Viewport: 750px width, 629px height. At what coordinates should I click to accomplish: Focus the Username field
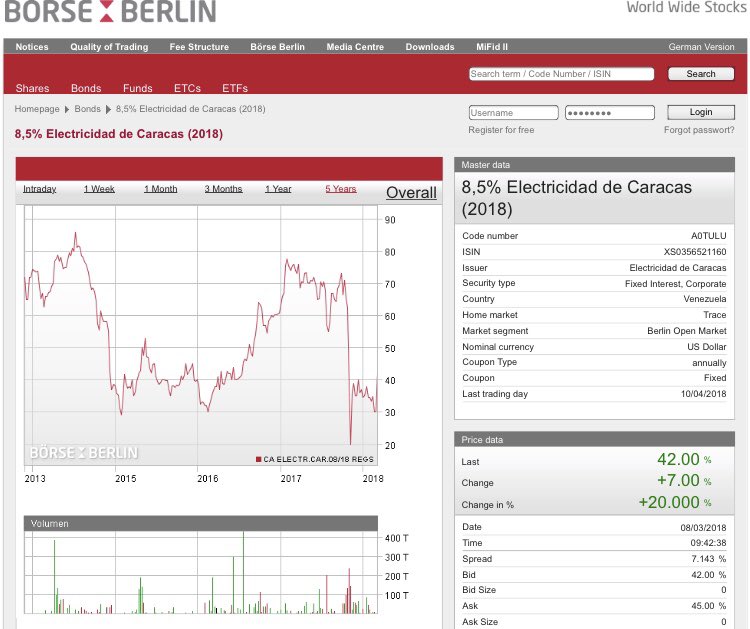tap(513, 112)
